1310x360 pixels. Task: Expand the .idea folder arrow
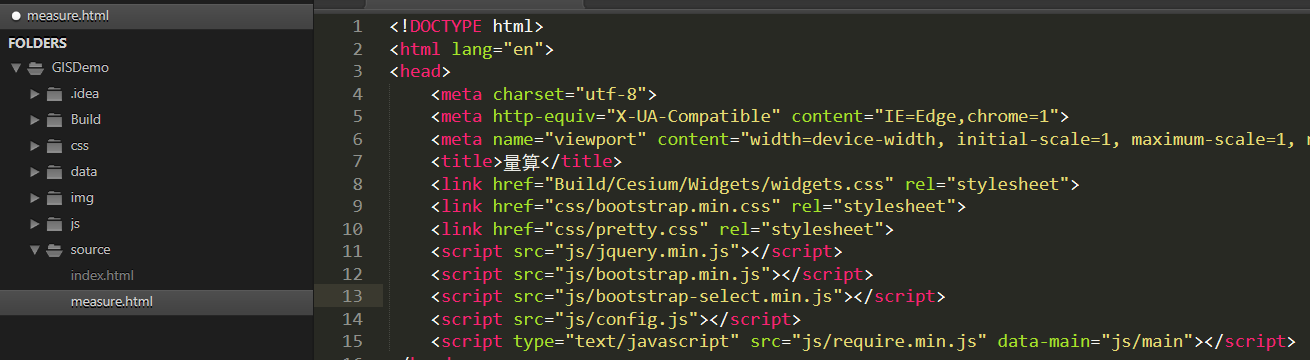[34, 94]
